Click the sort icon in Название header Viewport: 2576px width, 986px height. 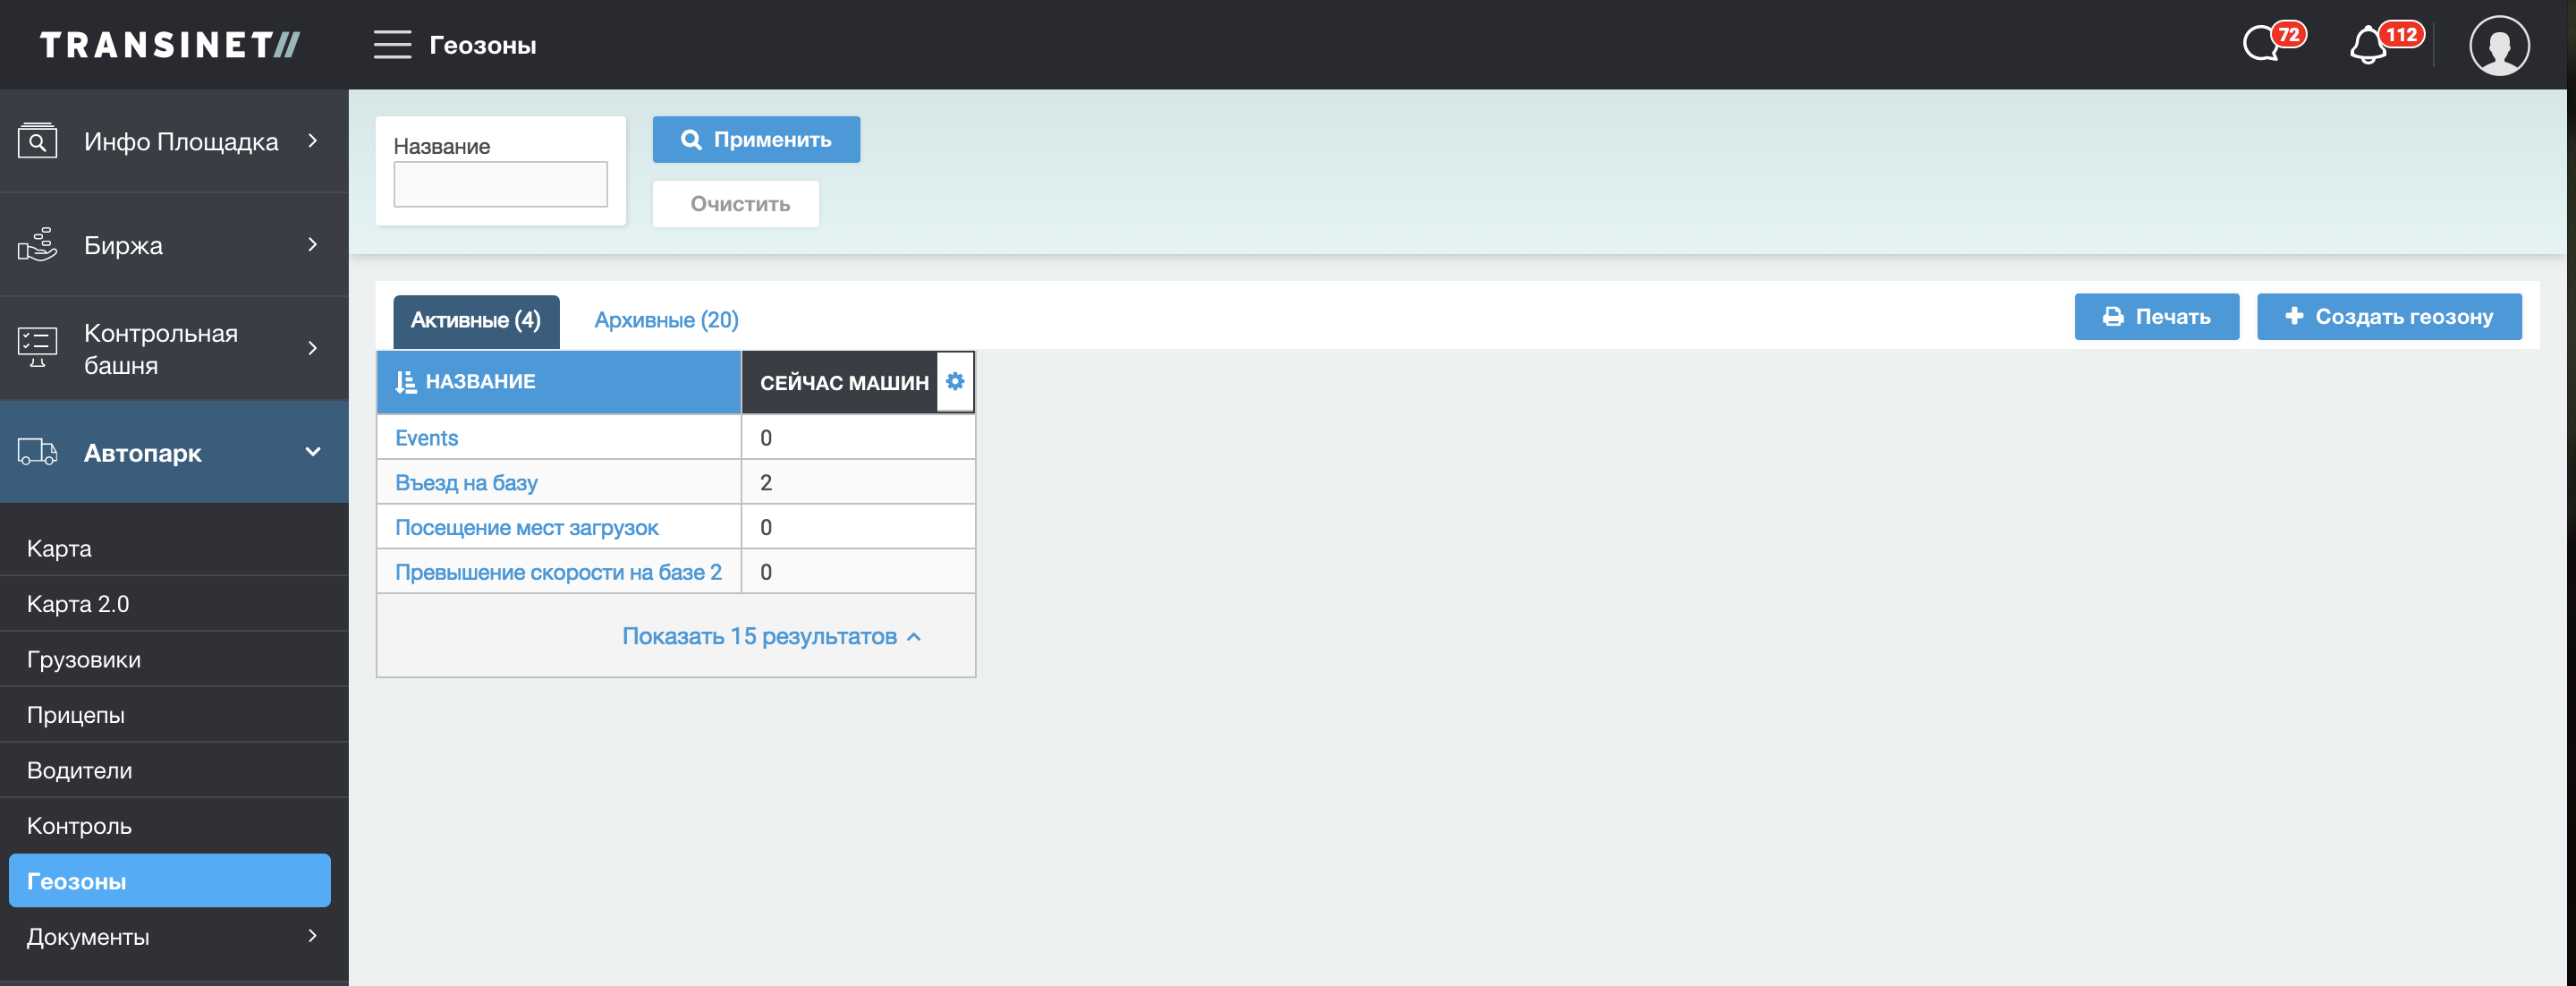405,382
